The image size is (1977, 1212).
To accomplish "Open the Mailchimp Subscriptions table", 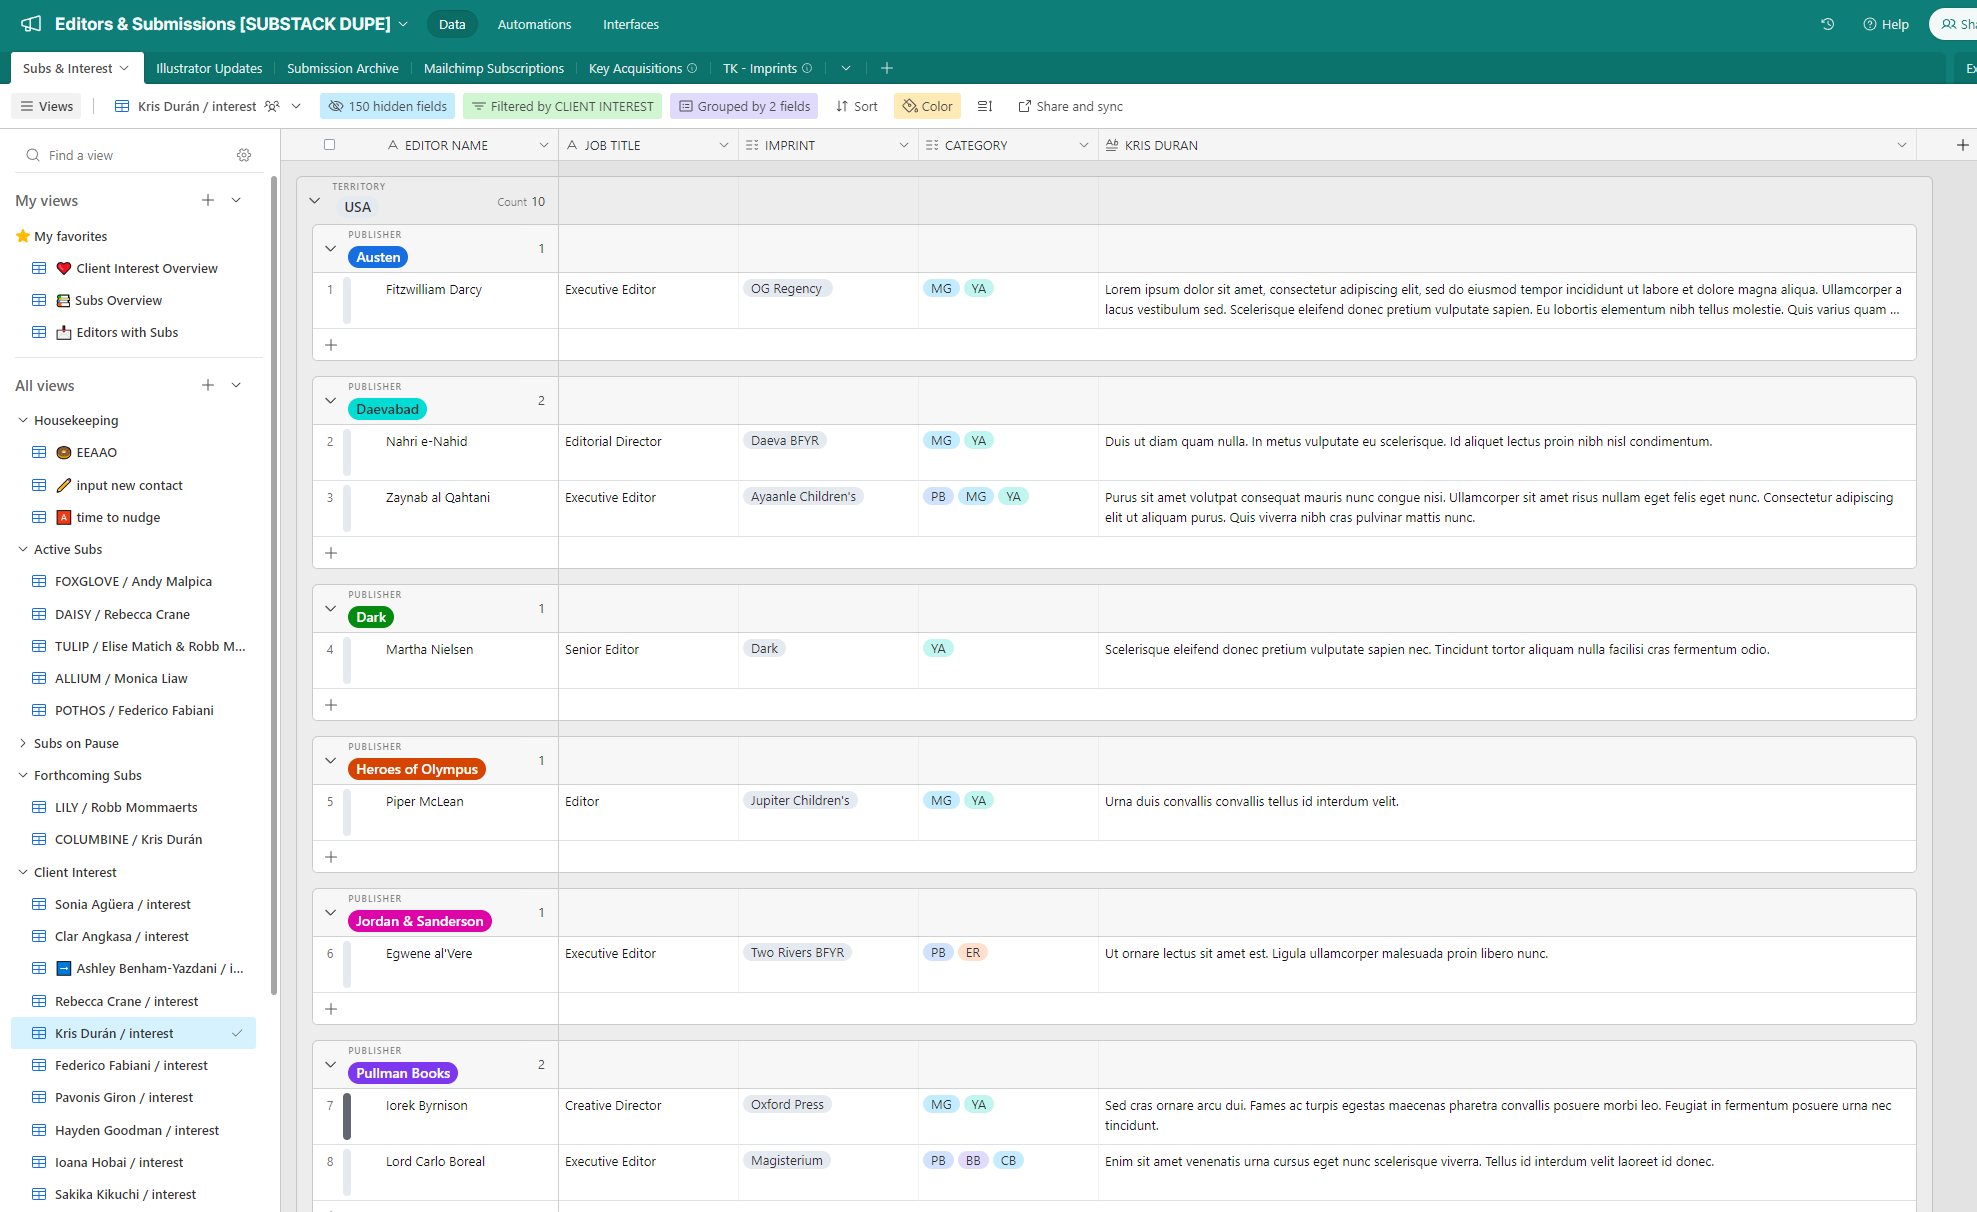I will point(494,68).
